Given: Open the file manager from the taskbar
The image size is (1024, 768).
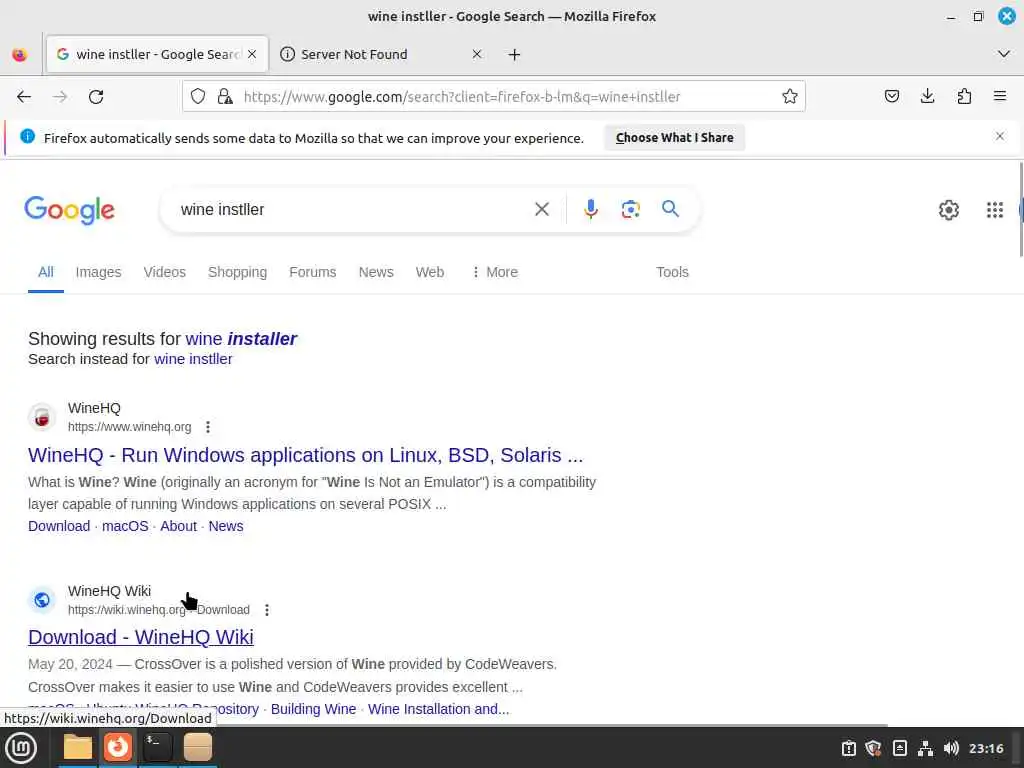Looking at the screenshot, I should [78, 748].
